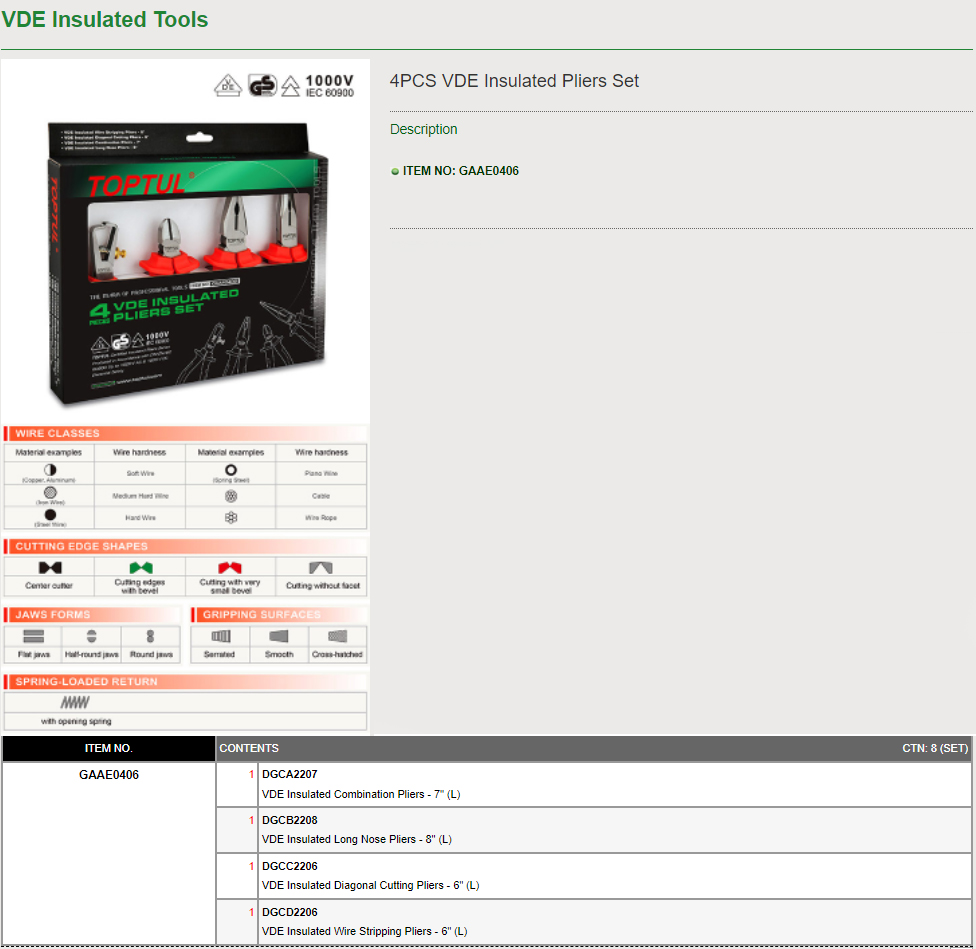This screenshot has width=976, height=949.
Task: Click the red very small bevel icon
Action: [230, 568]
